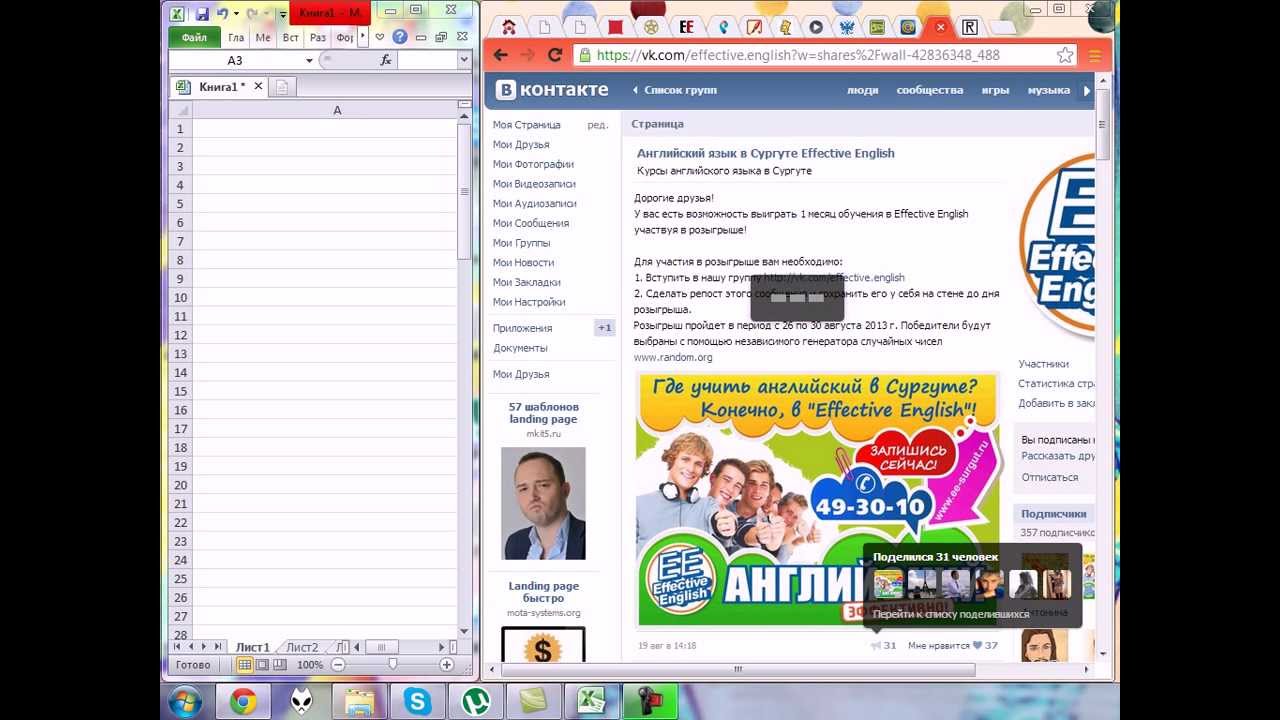Like the post via heart 37
This screenshot has width=1280, height=720.
pyautogui.click(x=977, y=646)
